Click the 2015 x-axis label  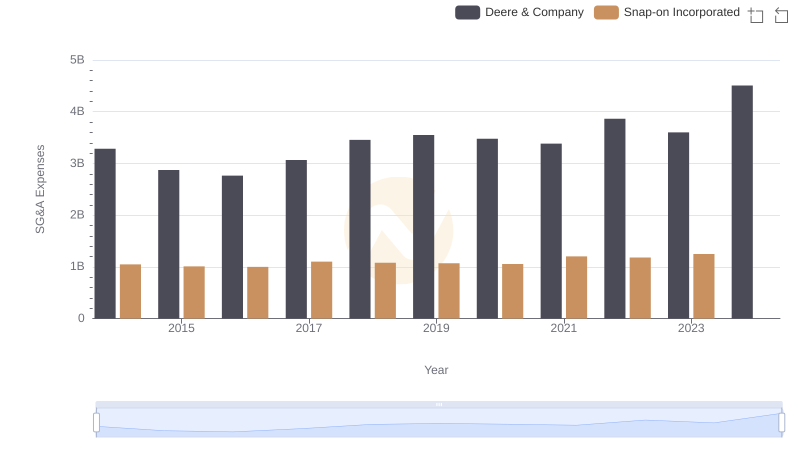181,328
